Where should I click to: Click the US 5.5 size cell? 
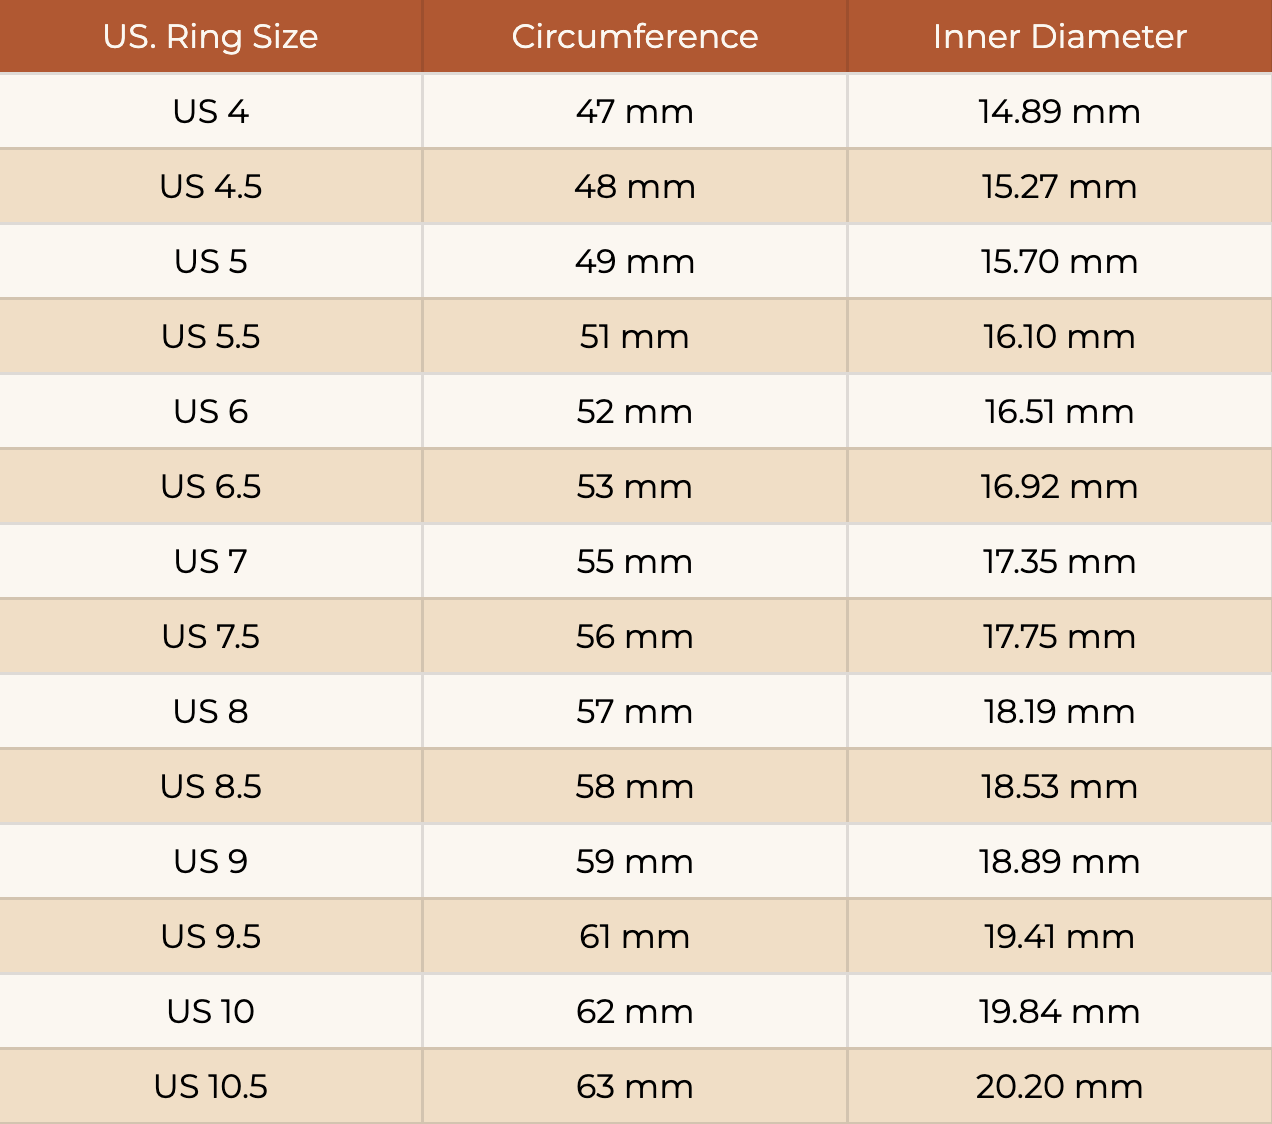[210, 337]
